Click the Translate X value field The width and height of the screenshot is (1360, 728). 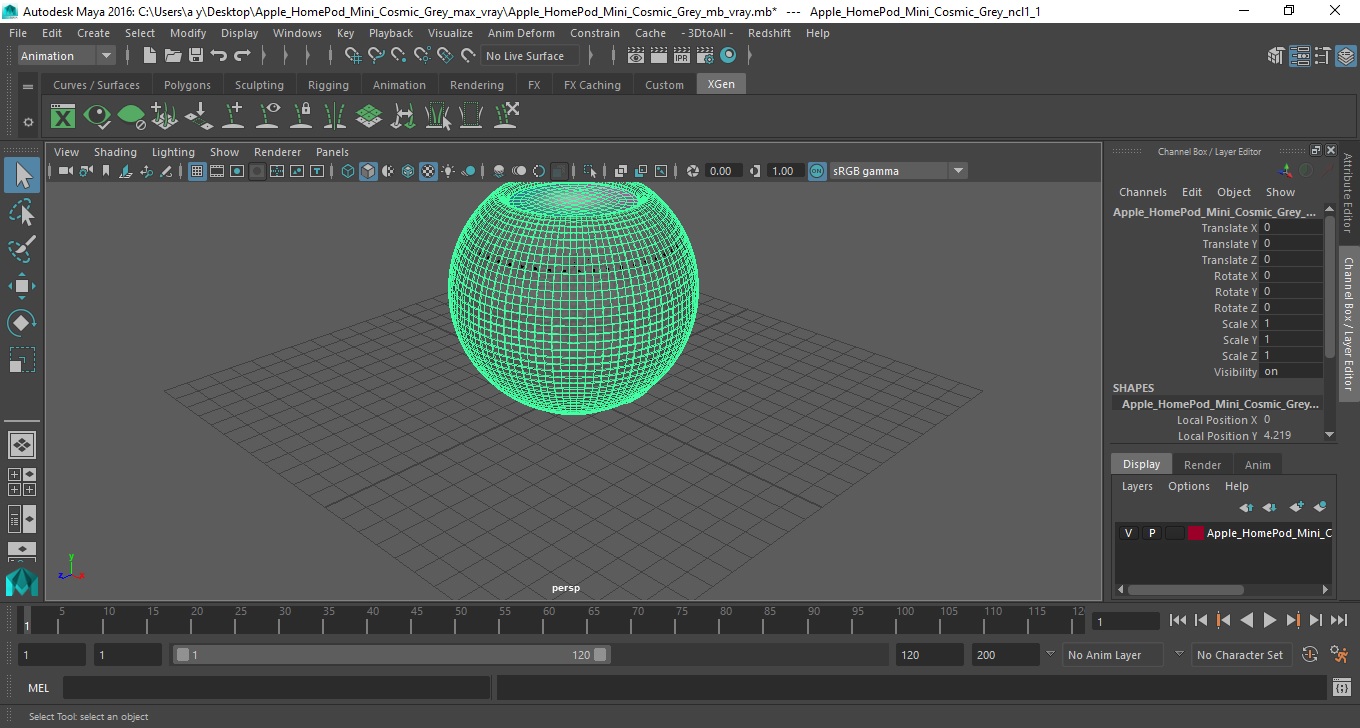coord(1292,228)
